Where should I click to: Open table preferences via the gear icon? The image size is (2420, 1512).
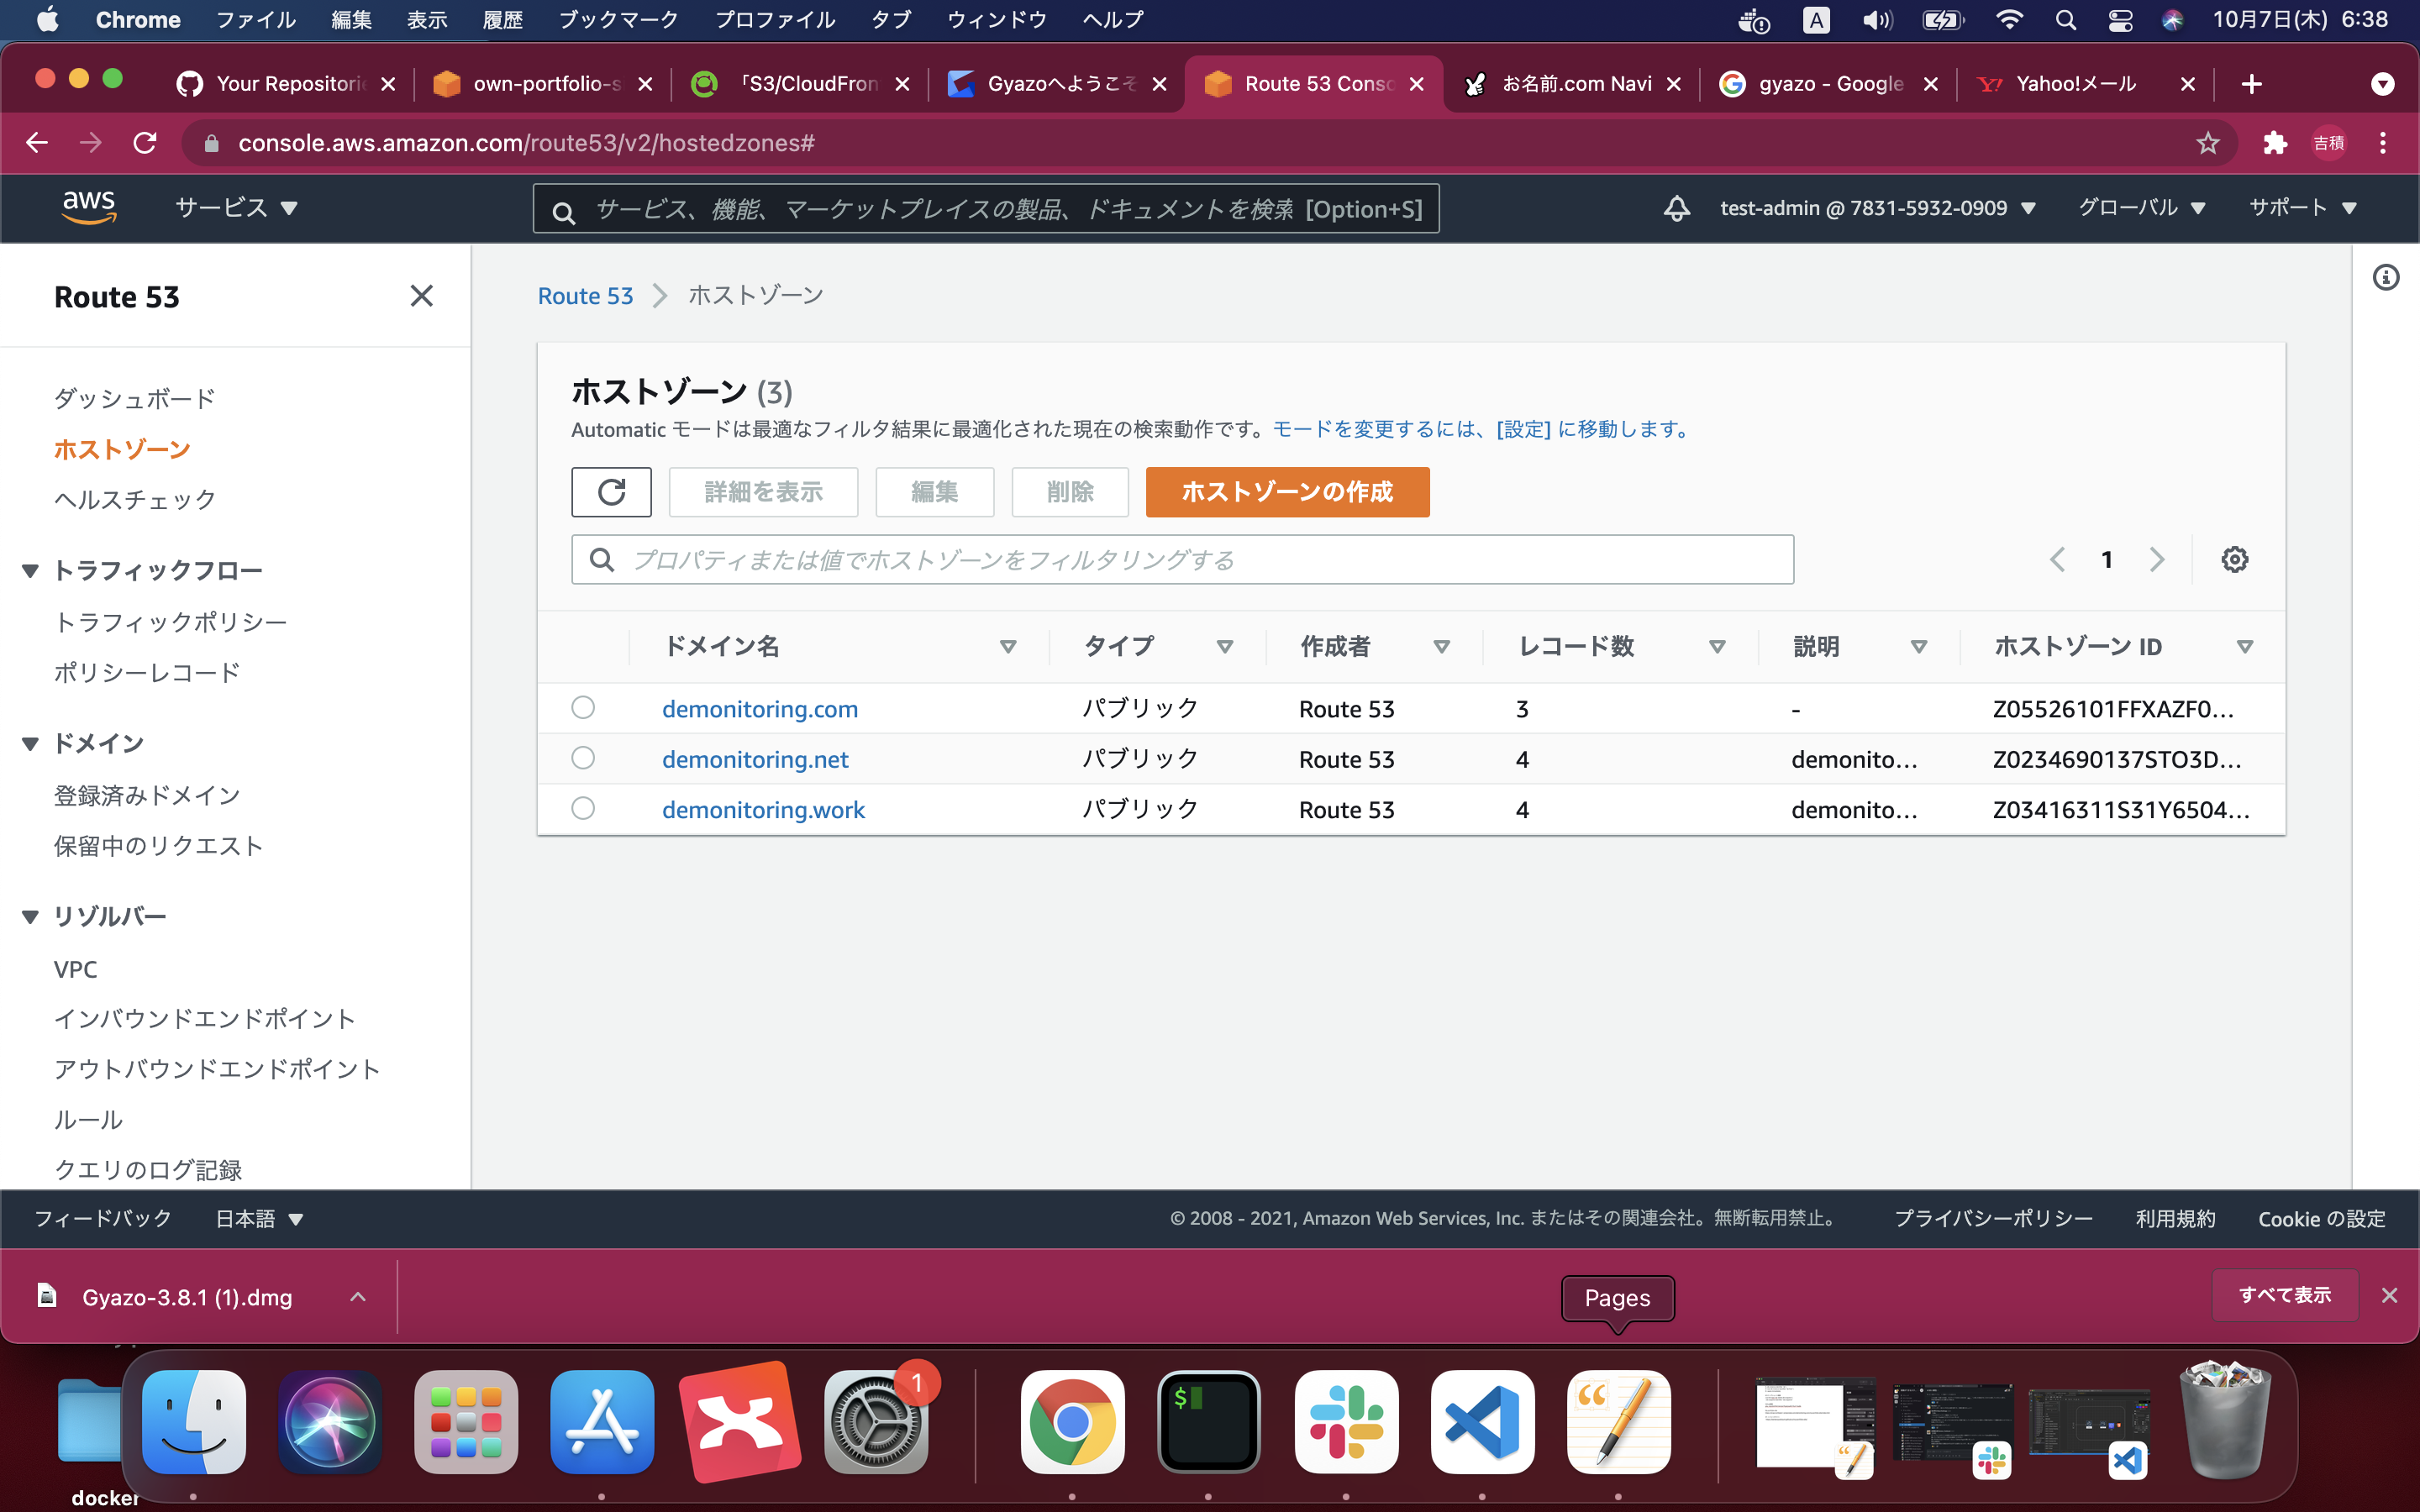tap(2236, 559)
